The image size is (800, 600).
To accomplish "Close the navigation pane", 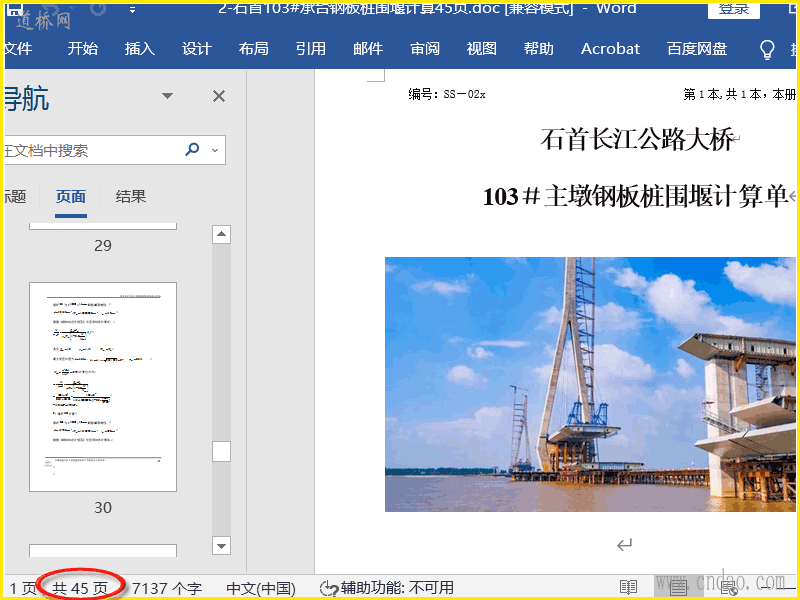I will pos(219,96).
